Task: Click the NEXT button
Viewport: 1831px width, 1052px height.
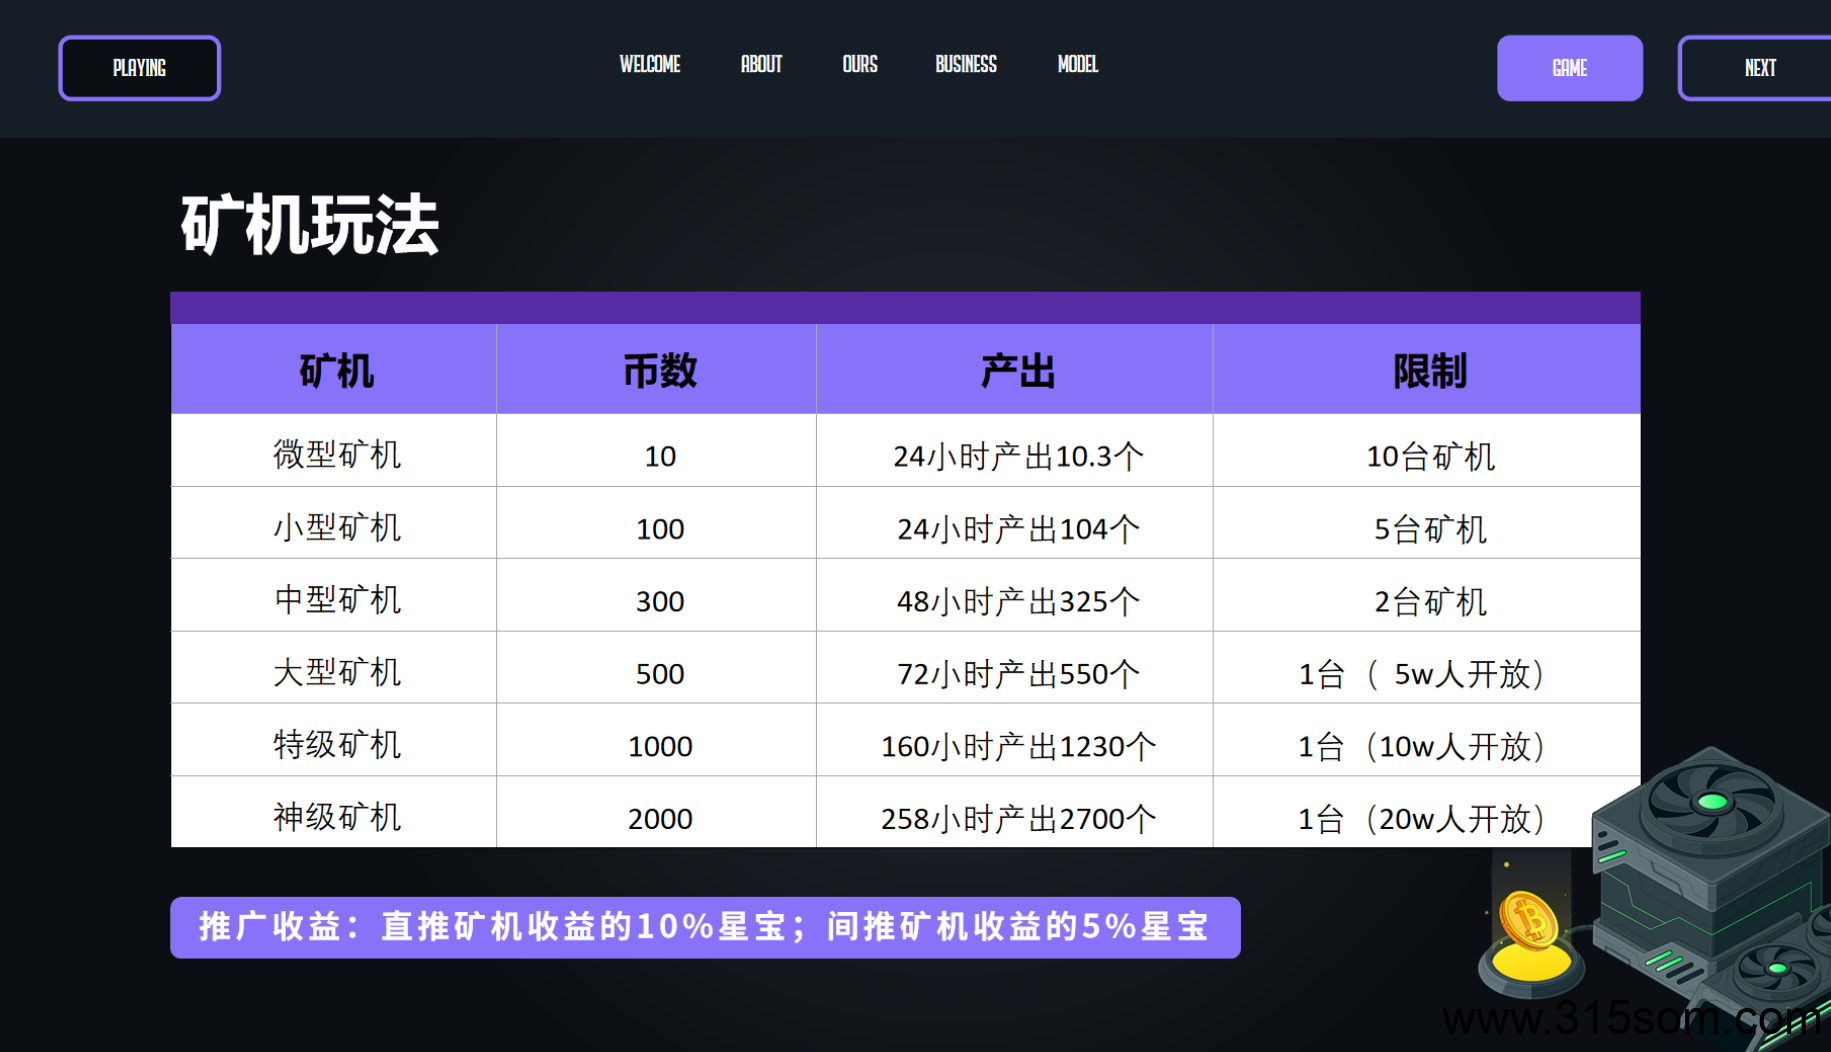Action: 1759,68
